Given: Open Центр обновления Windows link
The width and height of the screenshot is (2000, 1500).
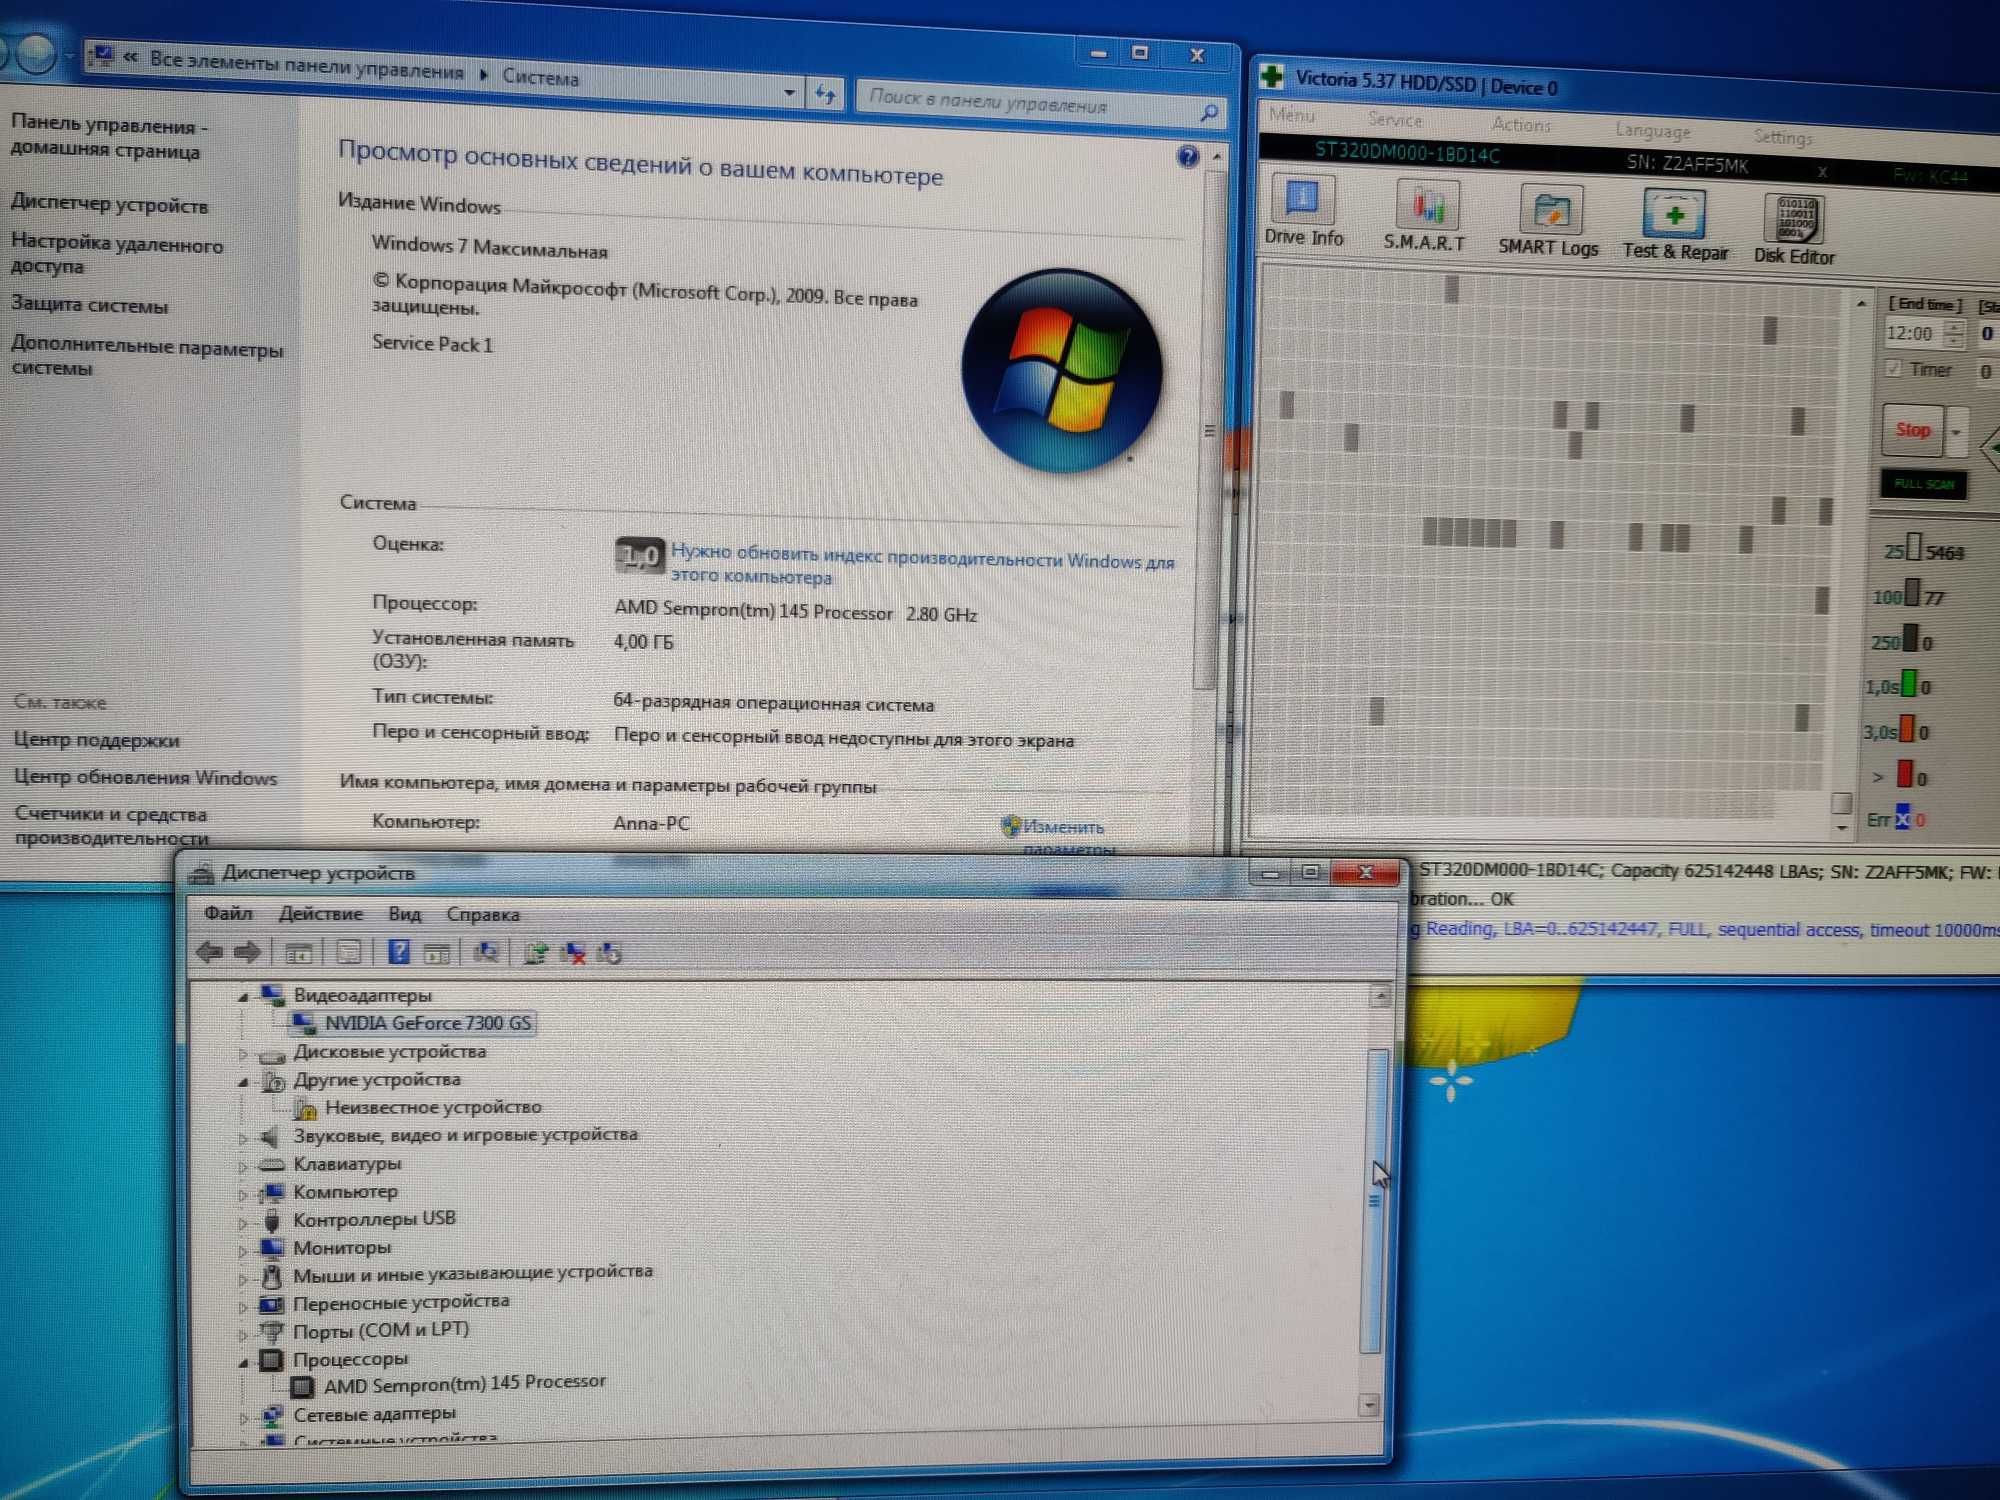Looking at the screenshot, I should pos(145,777).
